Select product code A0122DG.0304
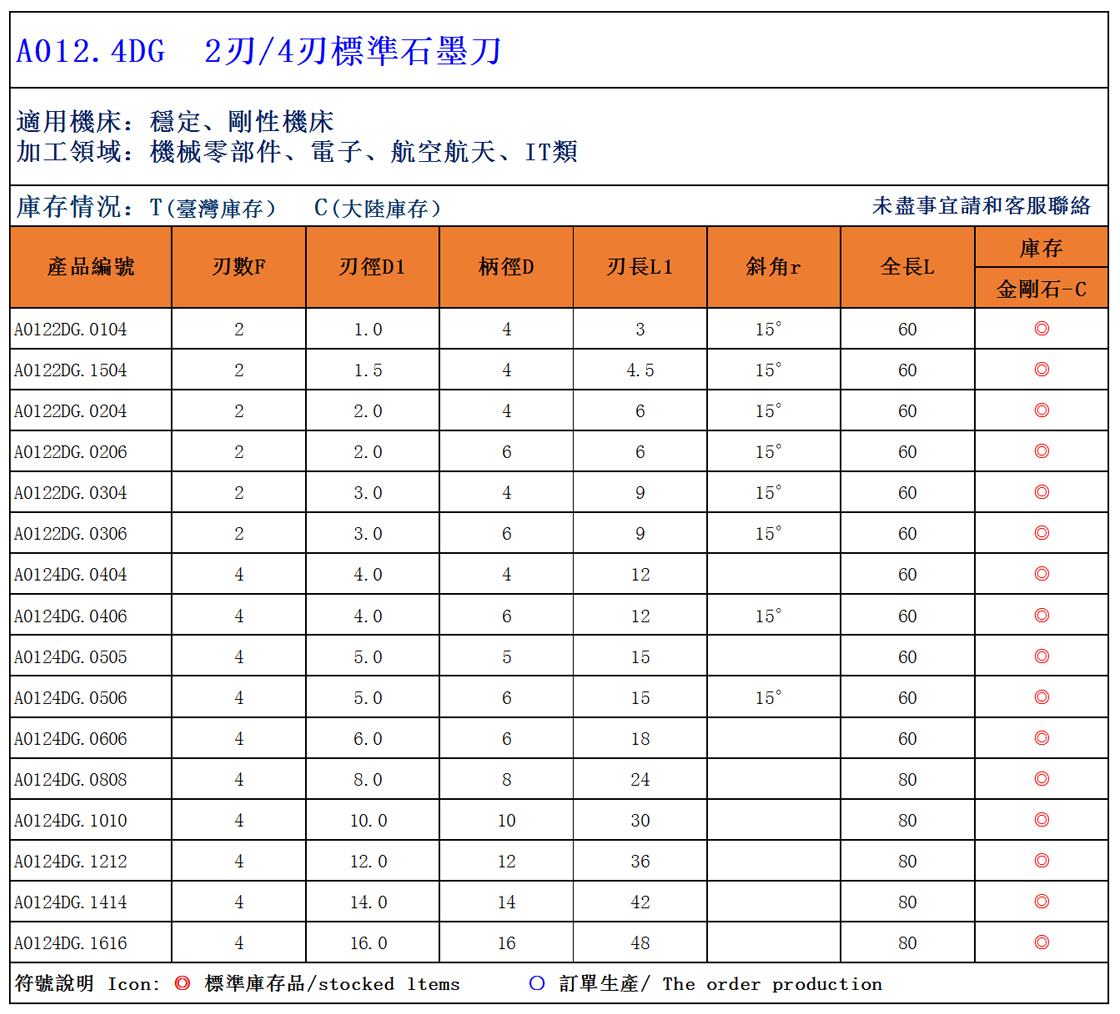The image size is (1120, 1014). [x=70, y=493]
